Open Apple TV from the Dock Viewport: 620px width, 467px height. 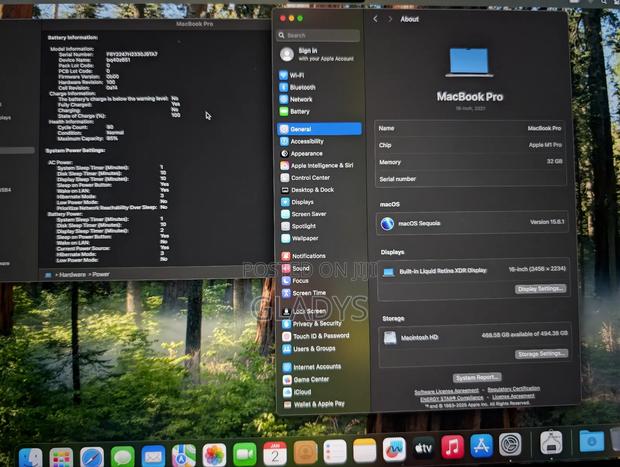pyautogui.click(x=423, y=448)
